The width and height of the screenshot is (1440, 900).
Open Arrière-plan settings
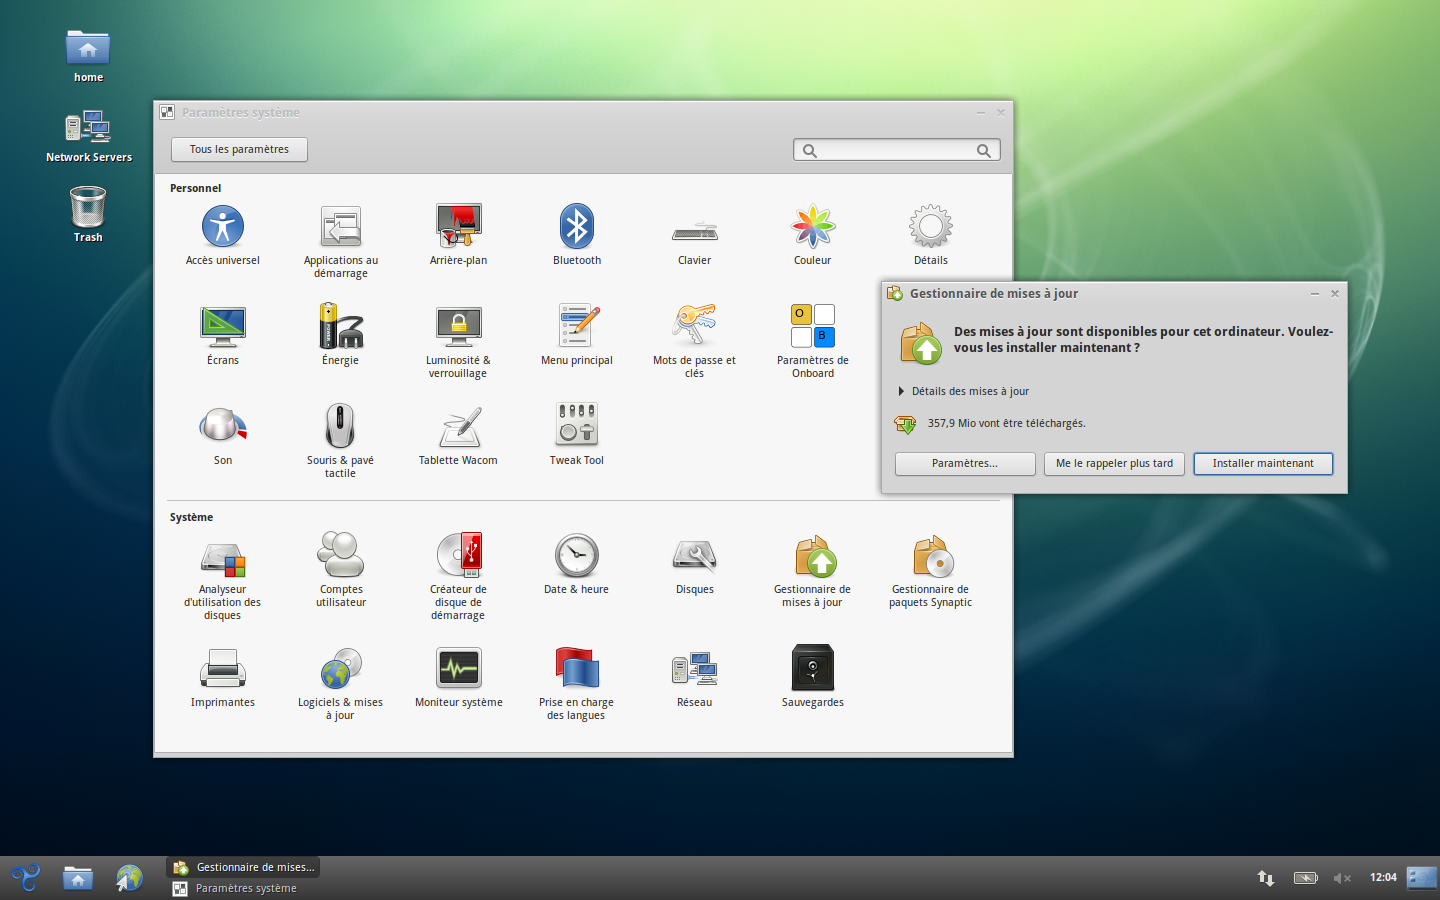[x=459, y=236]
